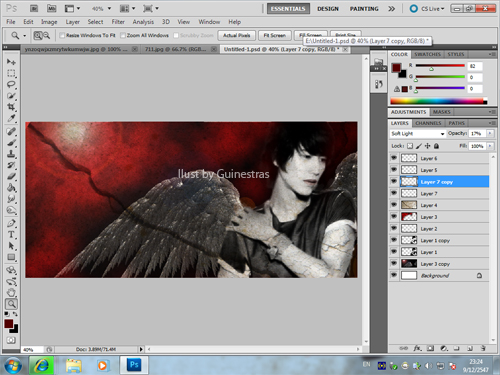Select Layer 1 copy in layers list

(x=439, y=240)
